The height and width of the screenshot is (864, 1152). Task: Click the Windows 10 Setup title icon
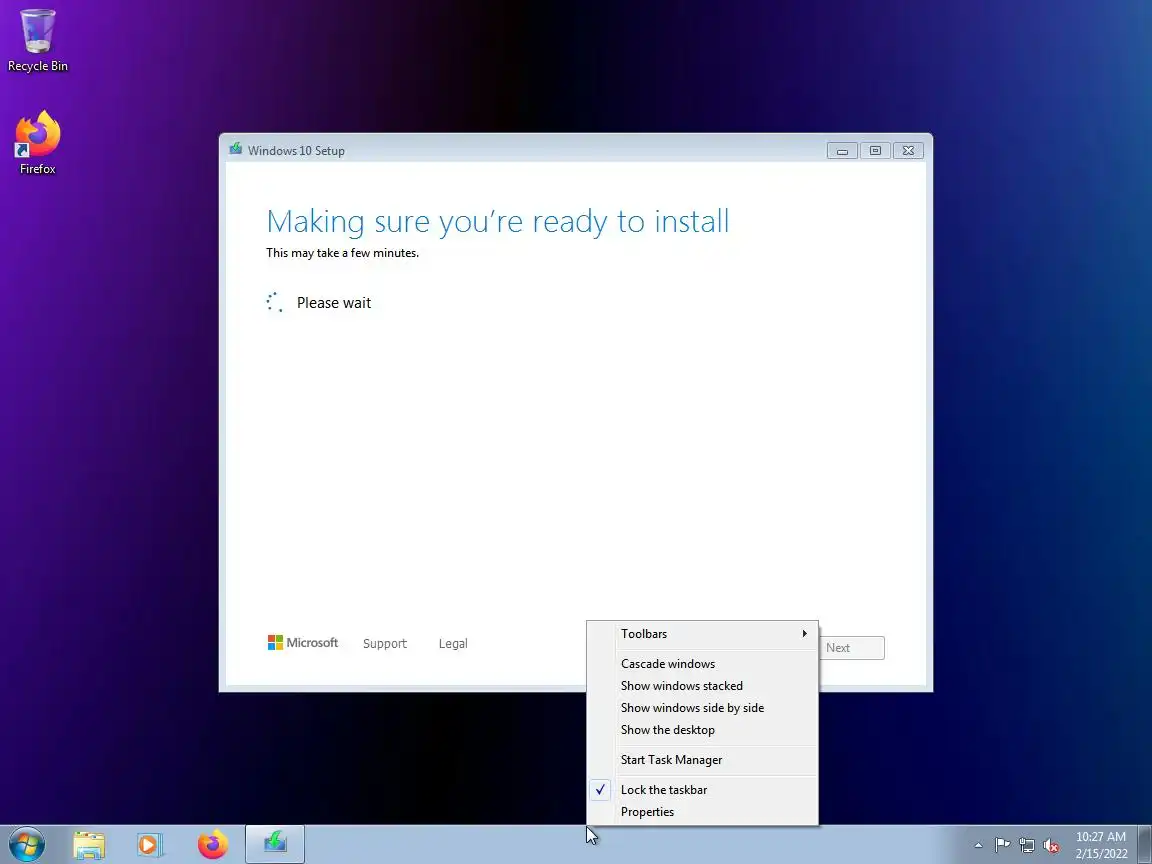coord(236,149)
